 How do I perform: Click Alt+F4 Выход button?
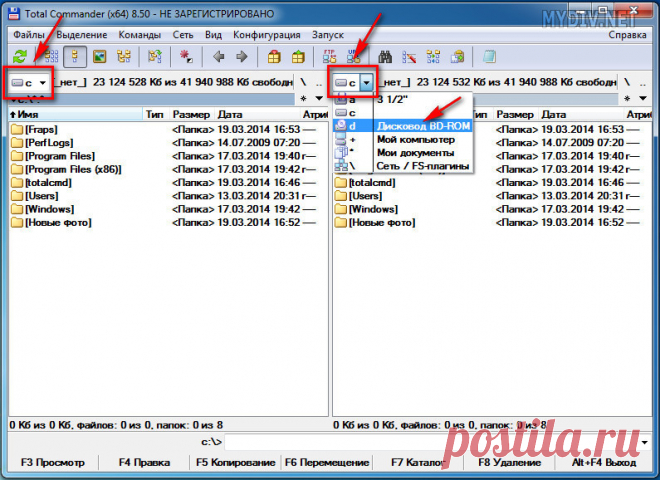coord(604,462)
